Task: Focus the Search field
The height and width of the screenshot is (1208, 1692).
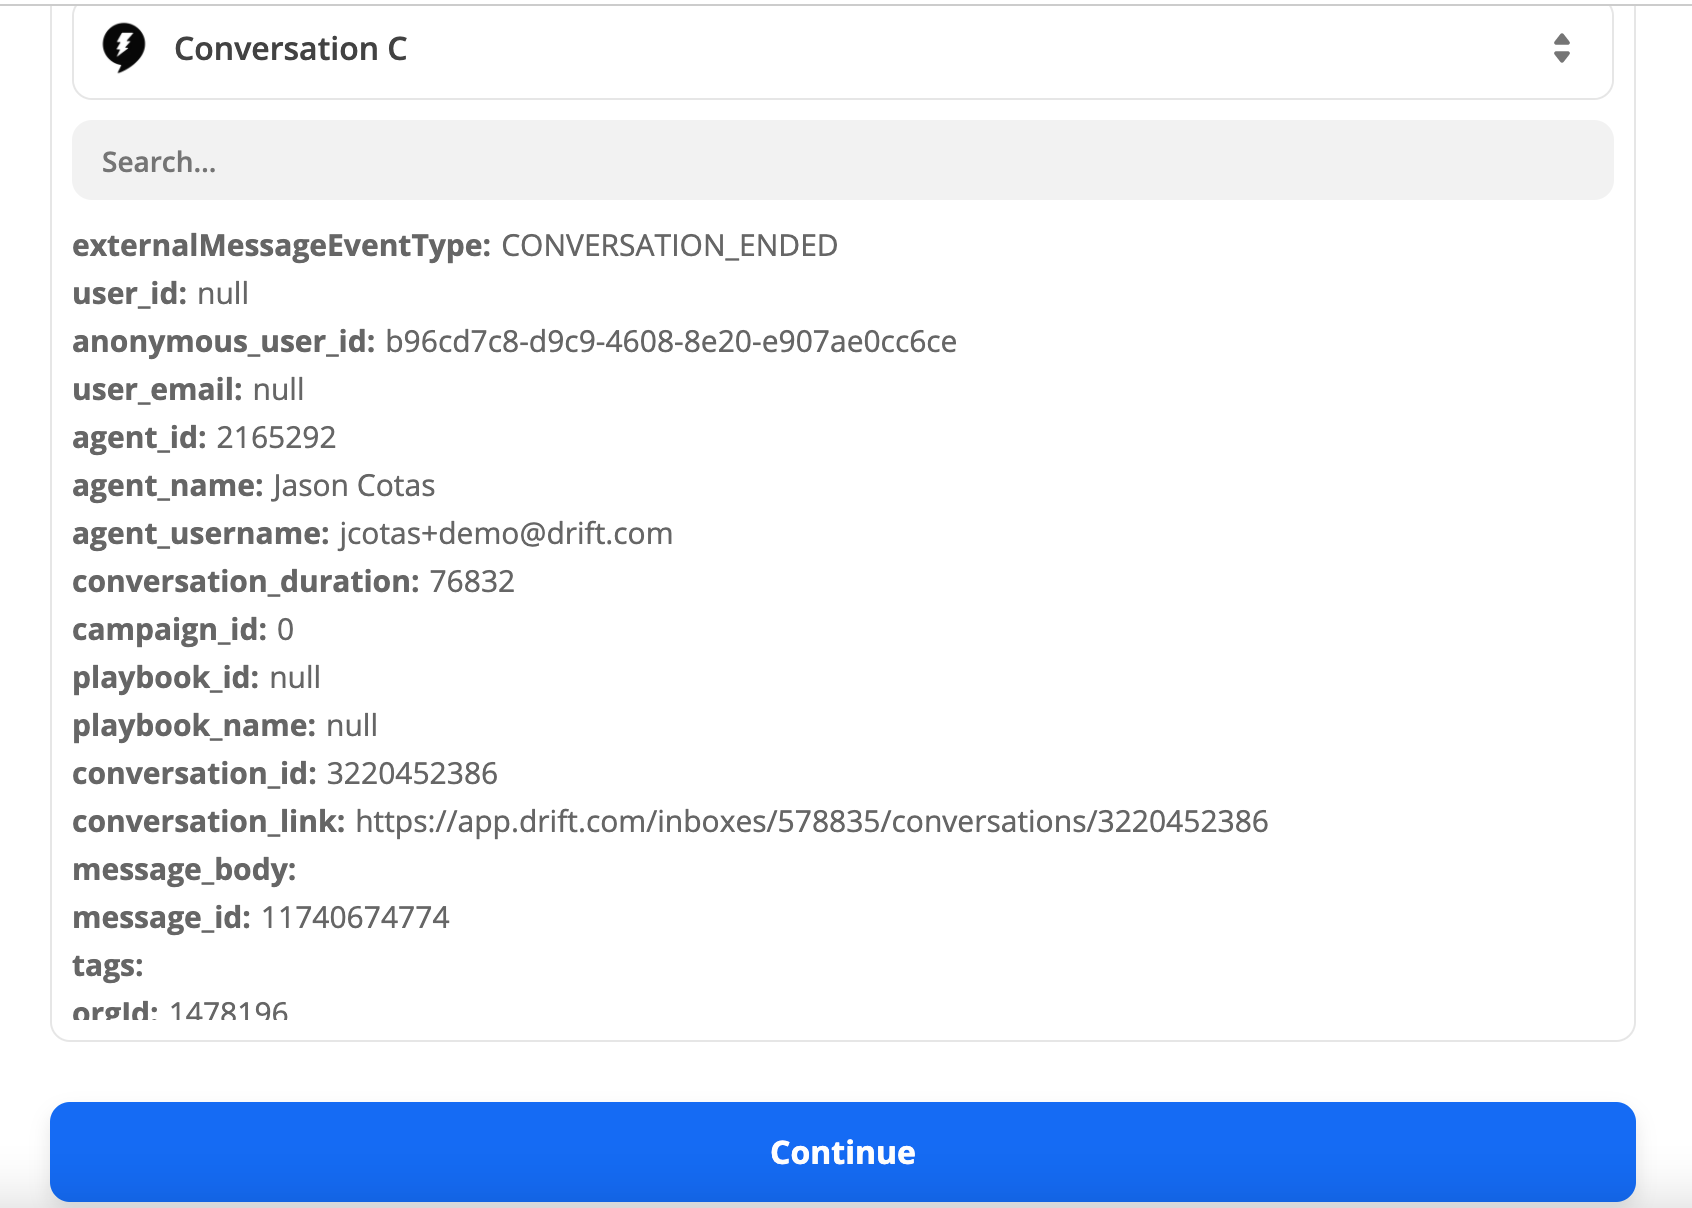Action: tap(842, 161)
